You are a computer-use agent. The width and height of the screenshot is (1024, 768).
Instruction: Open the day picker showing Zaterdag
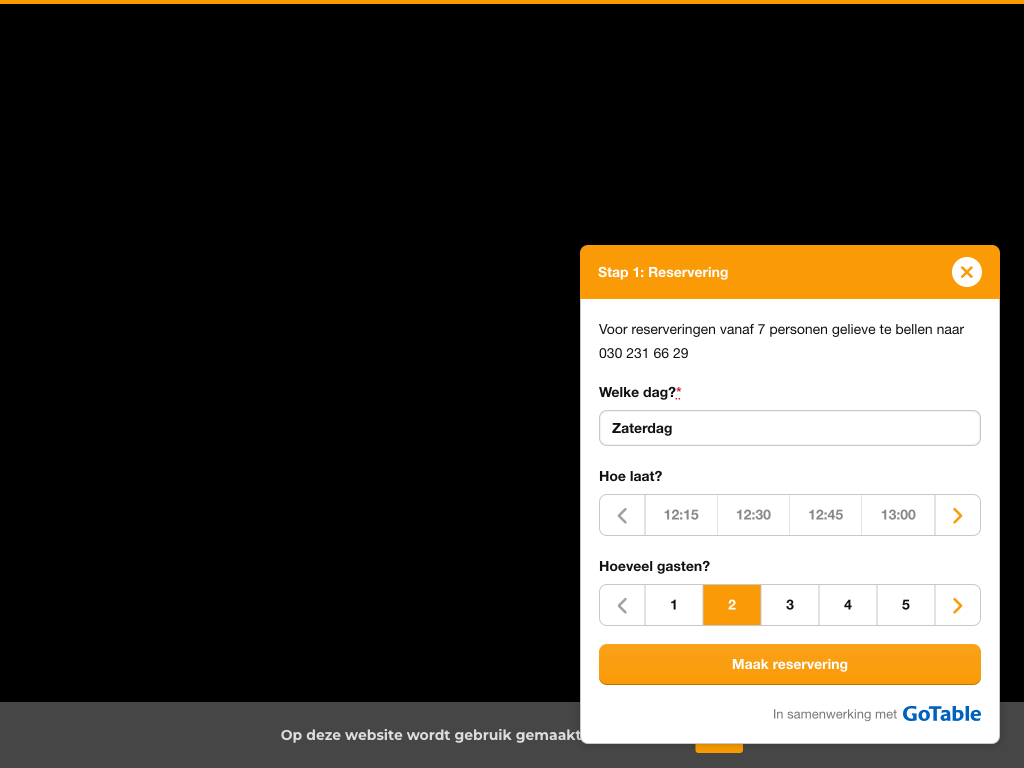789,428
